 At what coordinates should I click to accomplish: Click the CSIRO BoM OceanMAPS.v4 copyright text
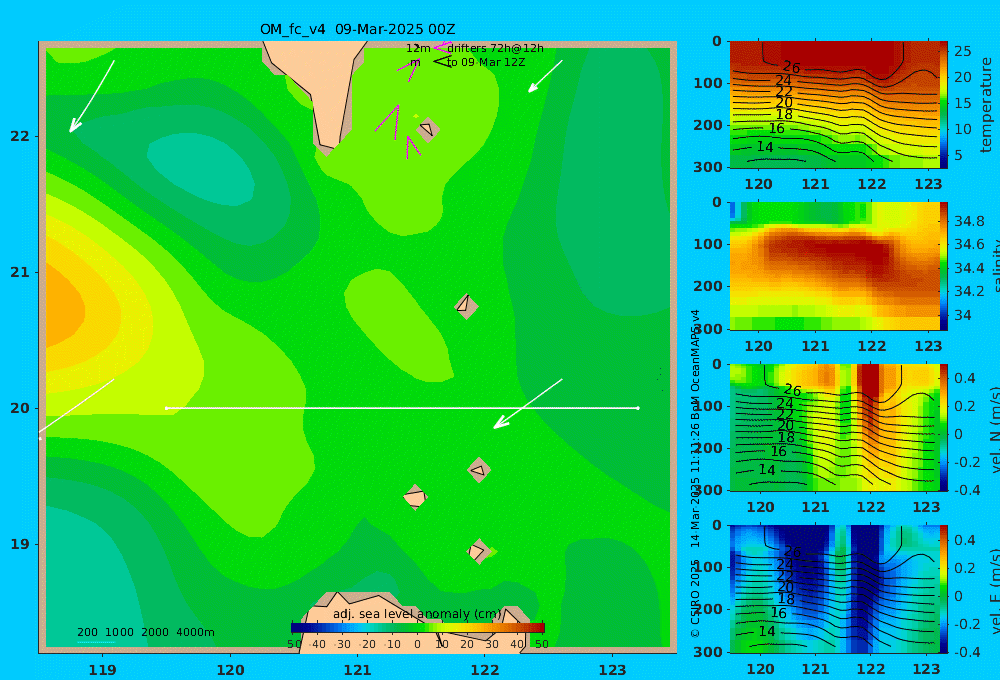point(695,473)
